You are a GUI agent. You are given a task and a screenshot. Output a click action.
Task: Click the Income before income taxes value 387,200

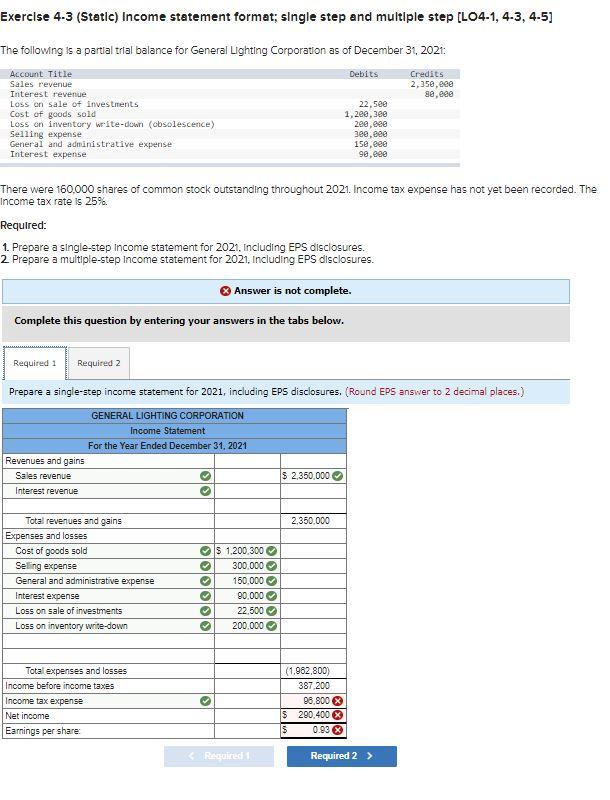tap(314, 686)
